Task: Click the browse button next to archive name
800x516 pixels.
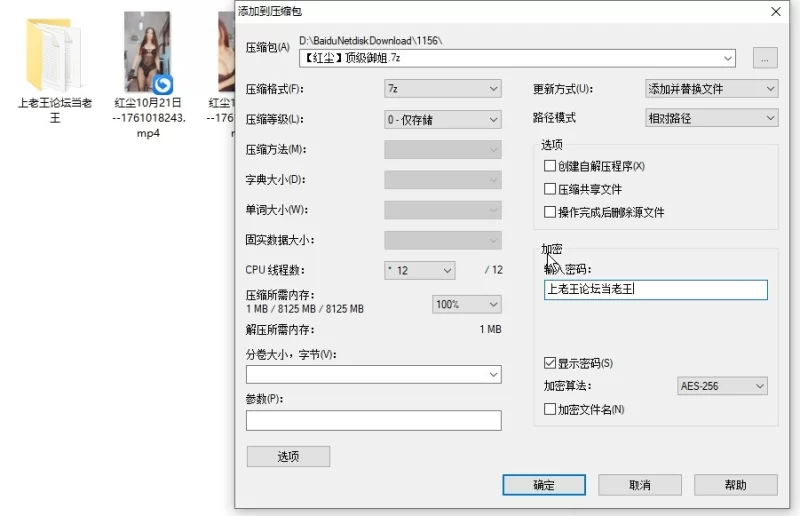Action: (x=765, y=59)
